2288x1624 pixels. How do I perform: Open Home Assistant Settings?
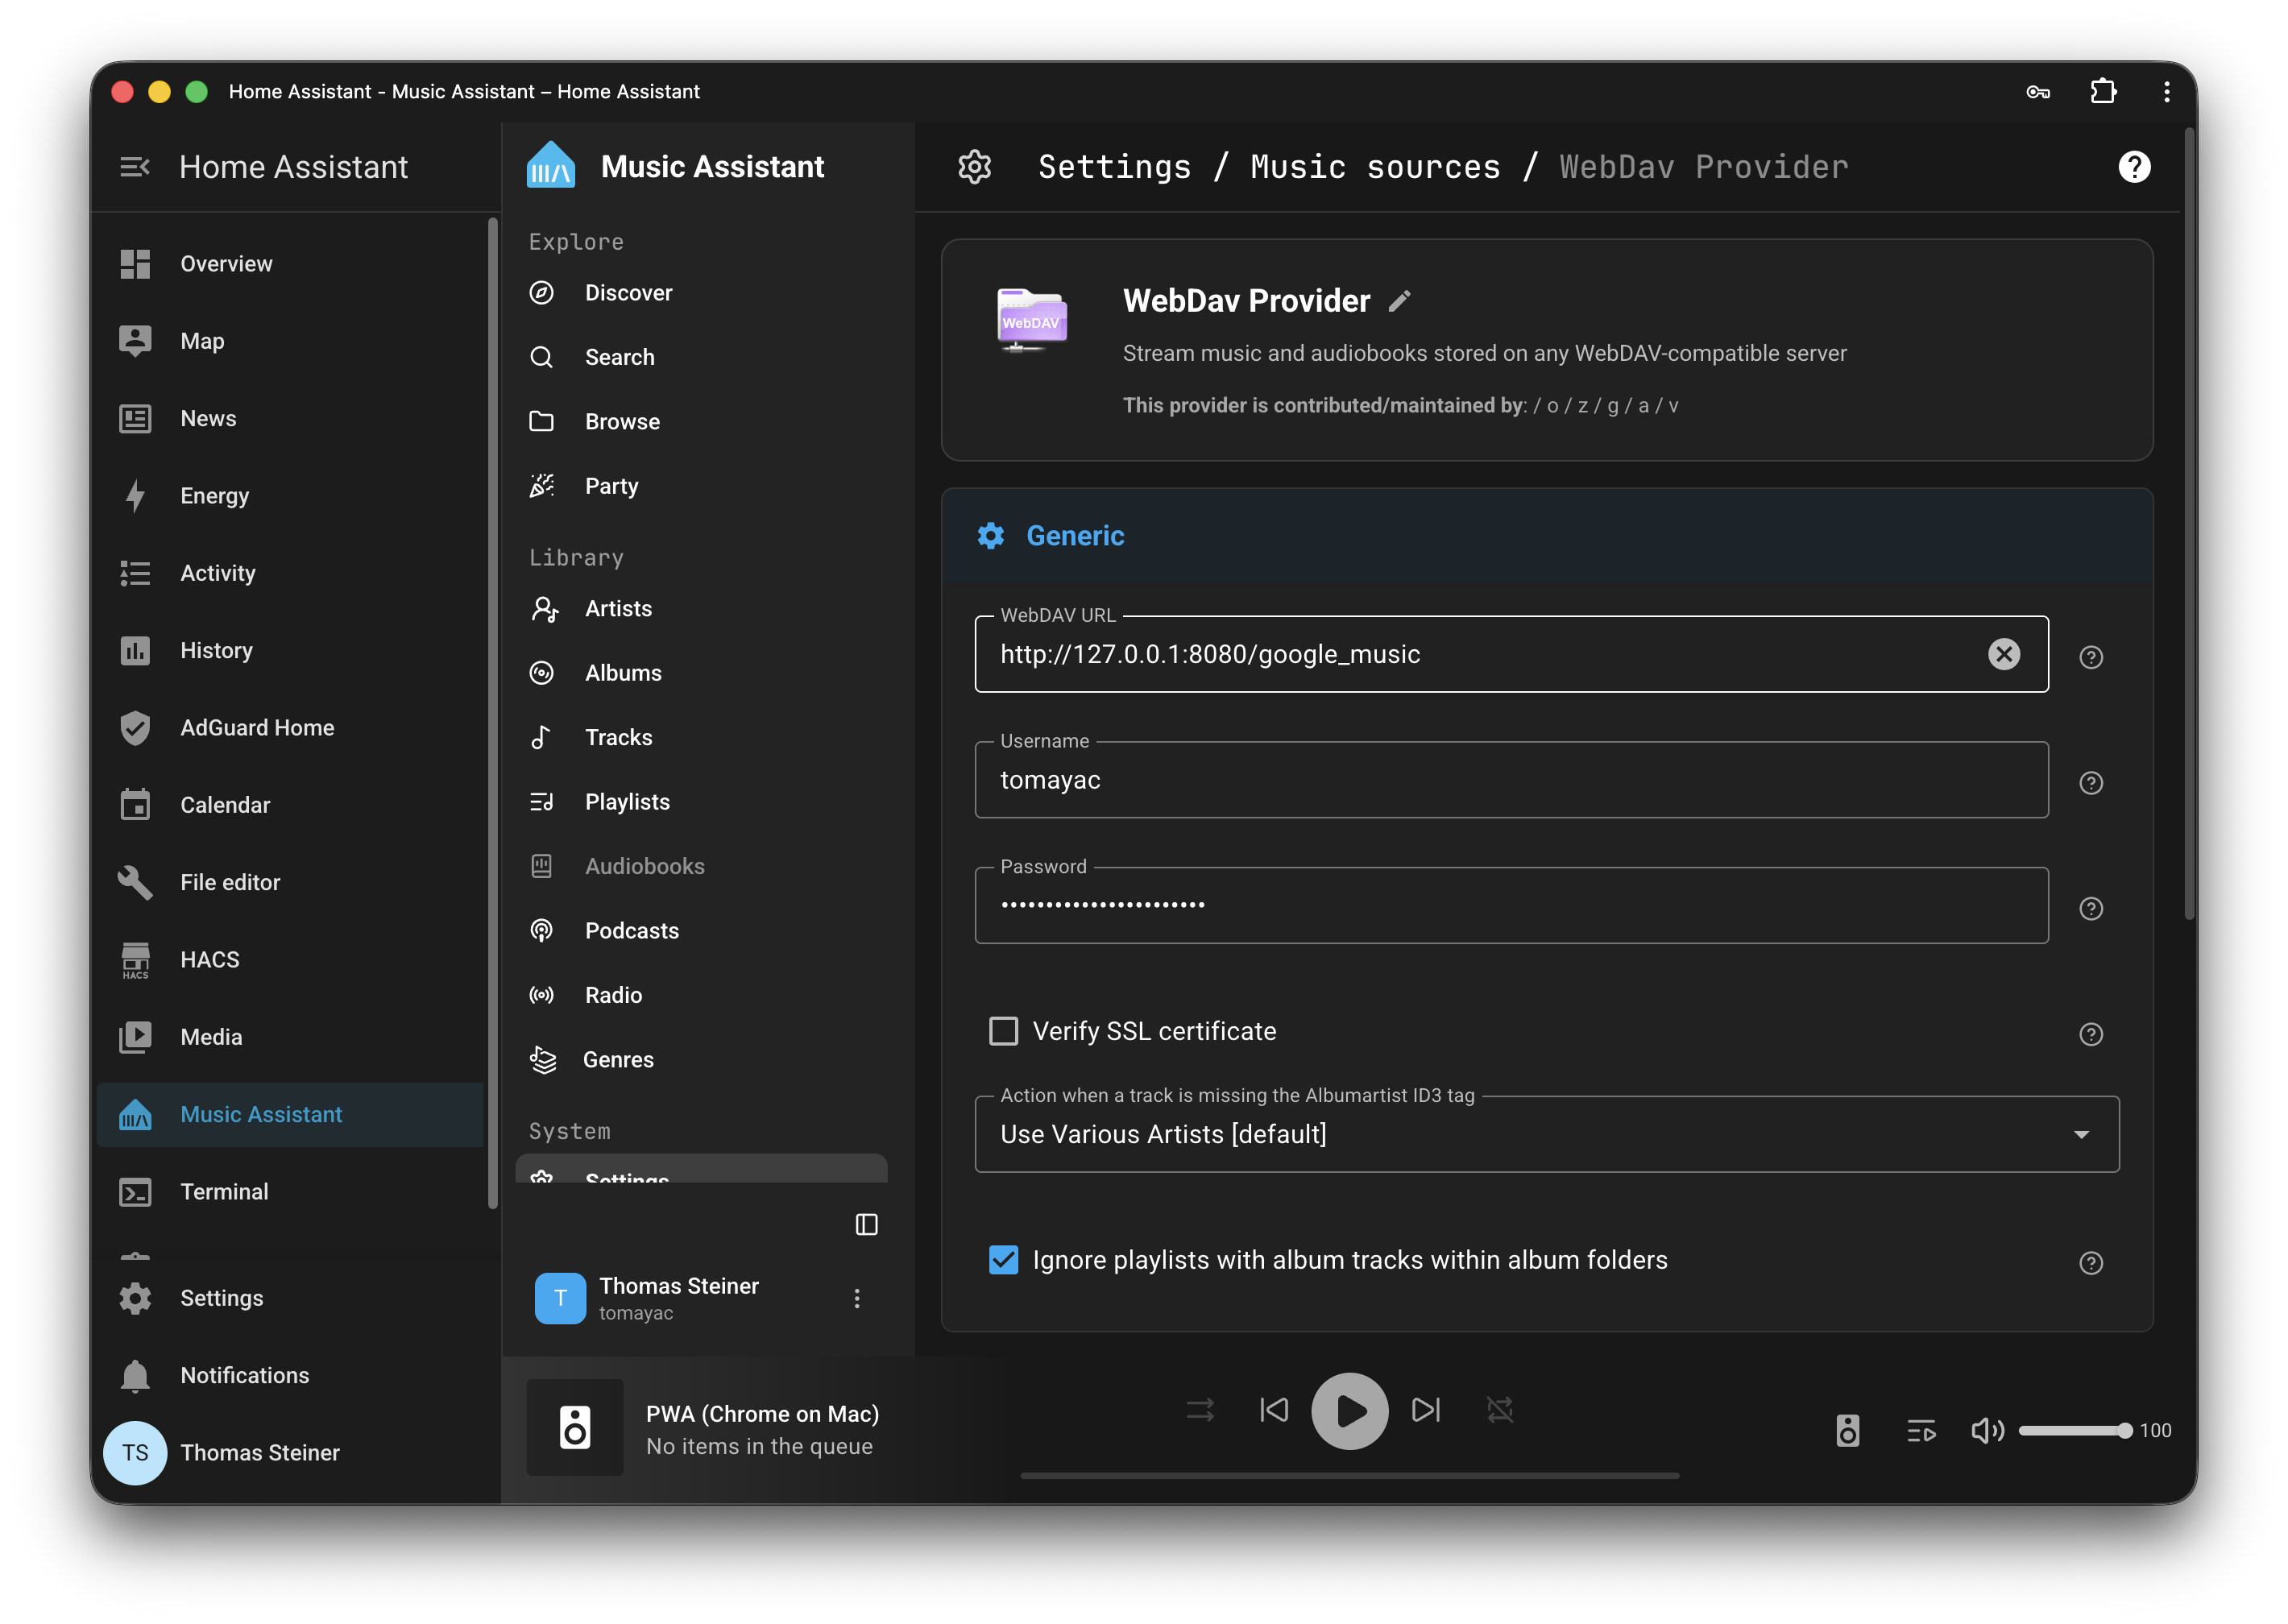tap(290, 1298)
